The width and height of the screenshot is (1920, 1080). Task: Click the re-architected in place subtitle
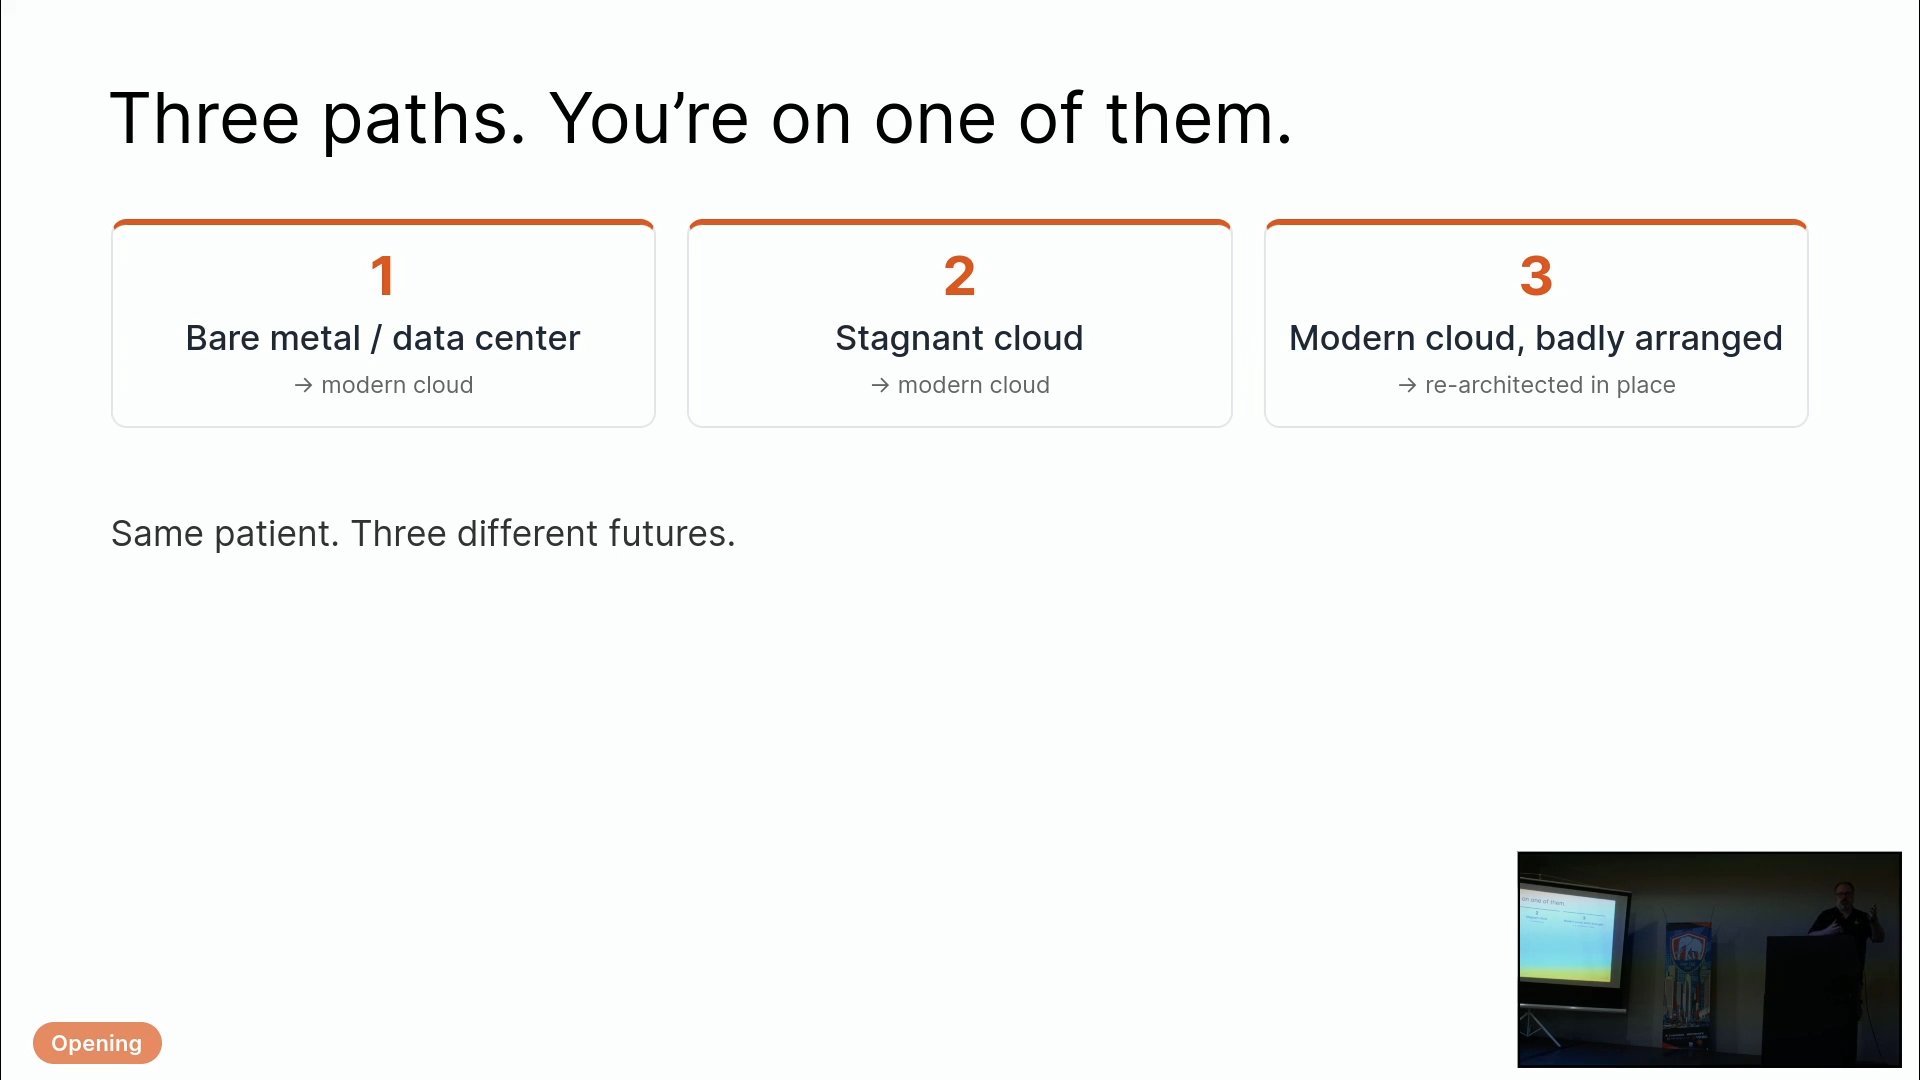[x=1550, y=385]
